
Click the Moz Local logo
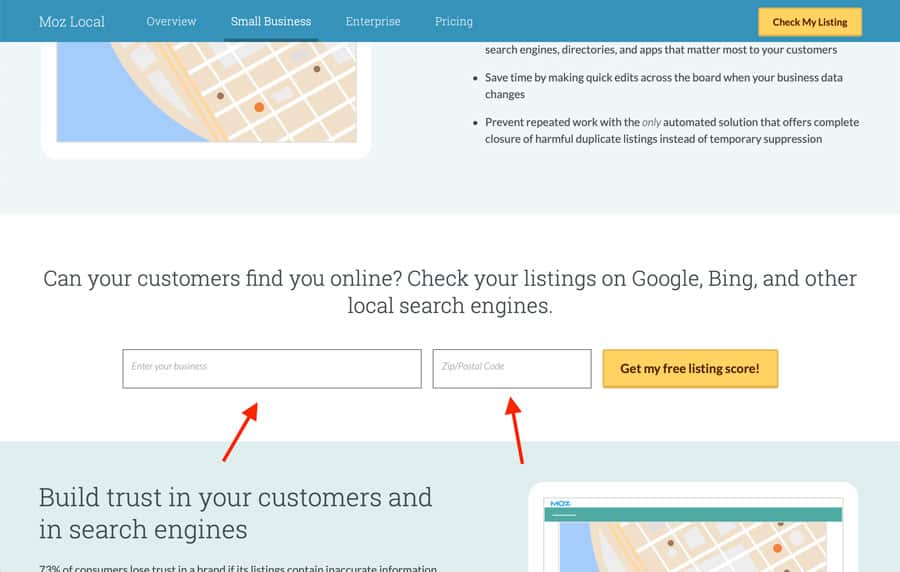coord(71,21)
